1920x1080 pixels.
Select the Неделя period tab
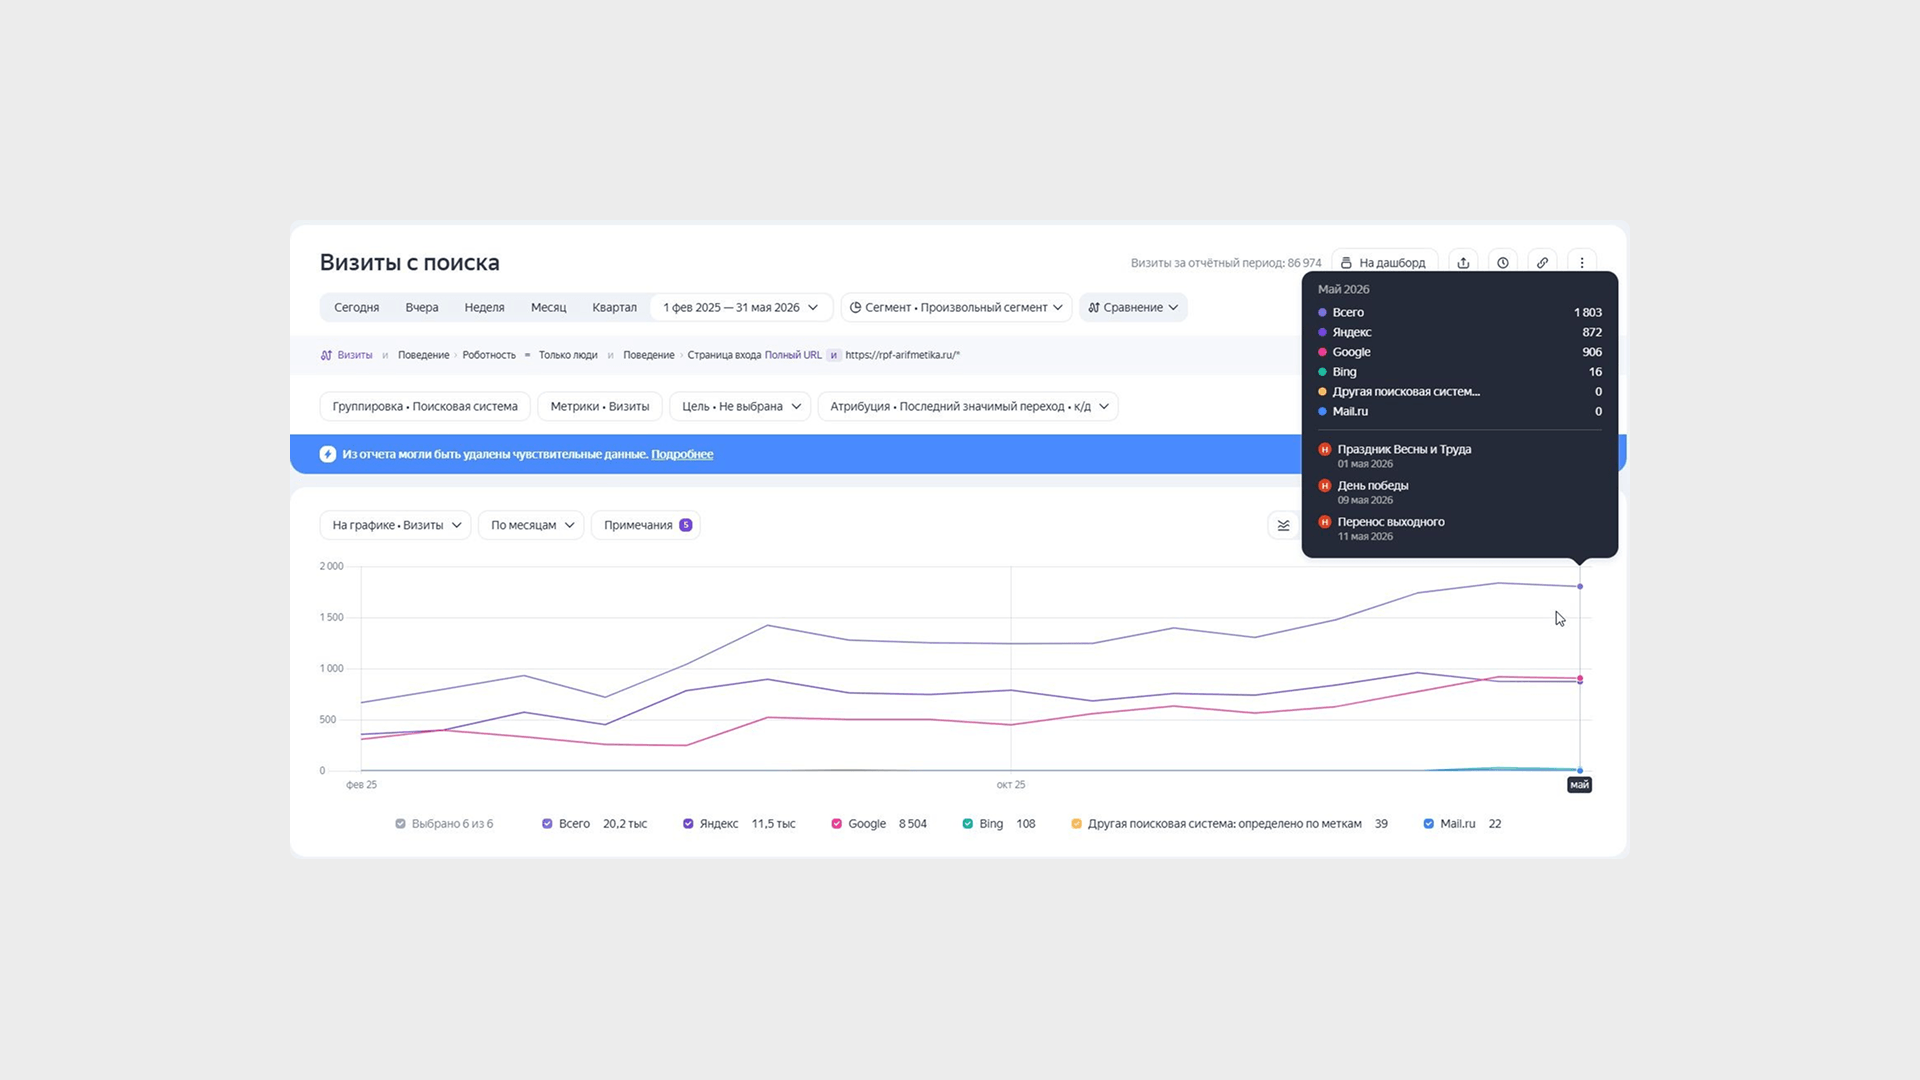(484, 307)
